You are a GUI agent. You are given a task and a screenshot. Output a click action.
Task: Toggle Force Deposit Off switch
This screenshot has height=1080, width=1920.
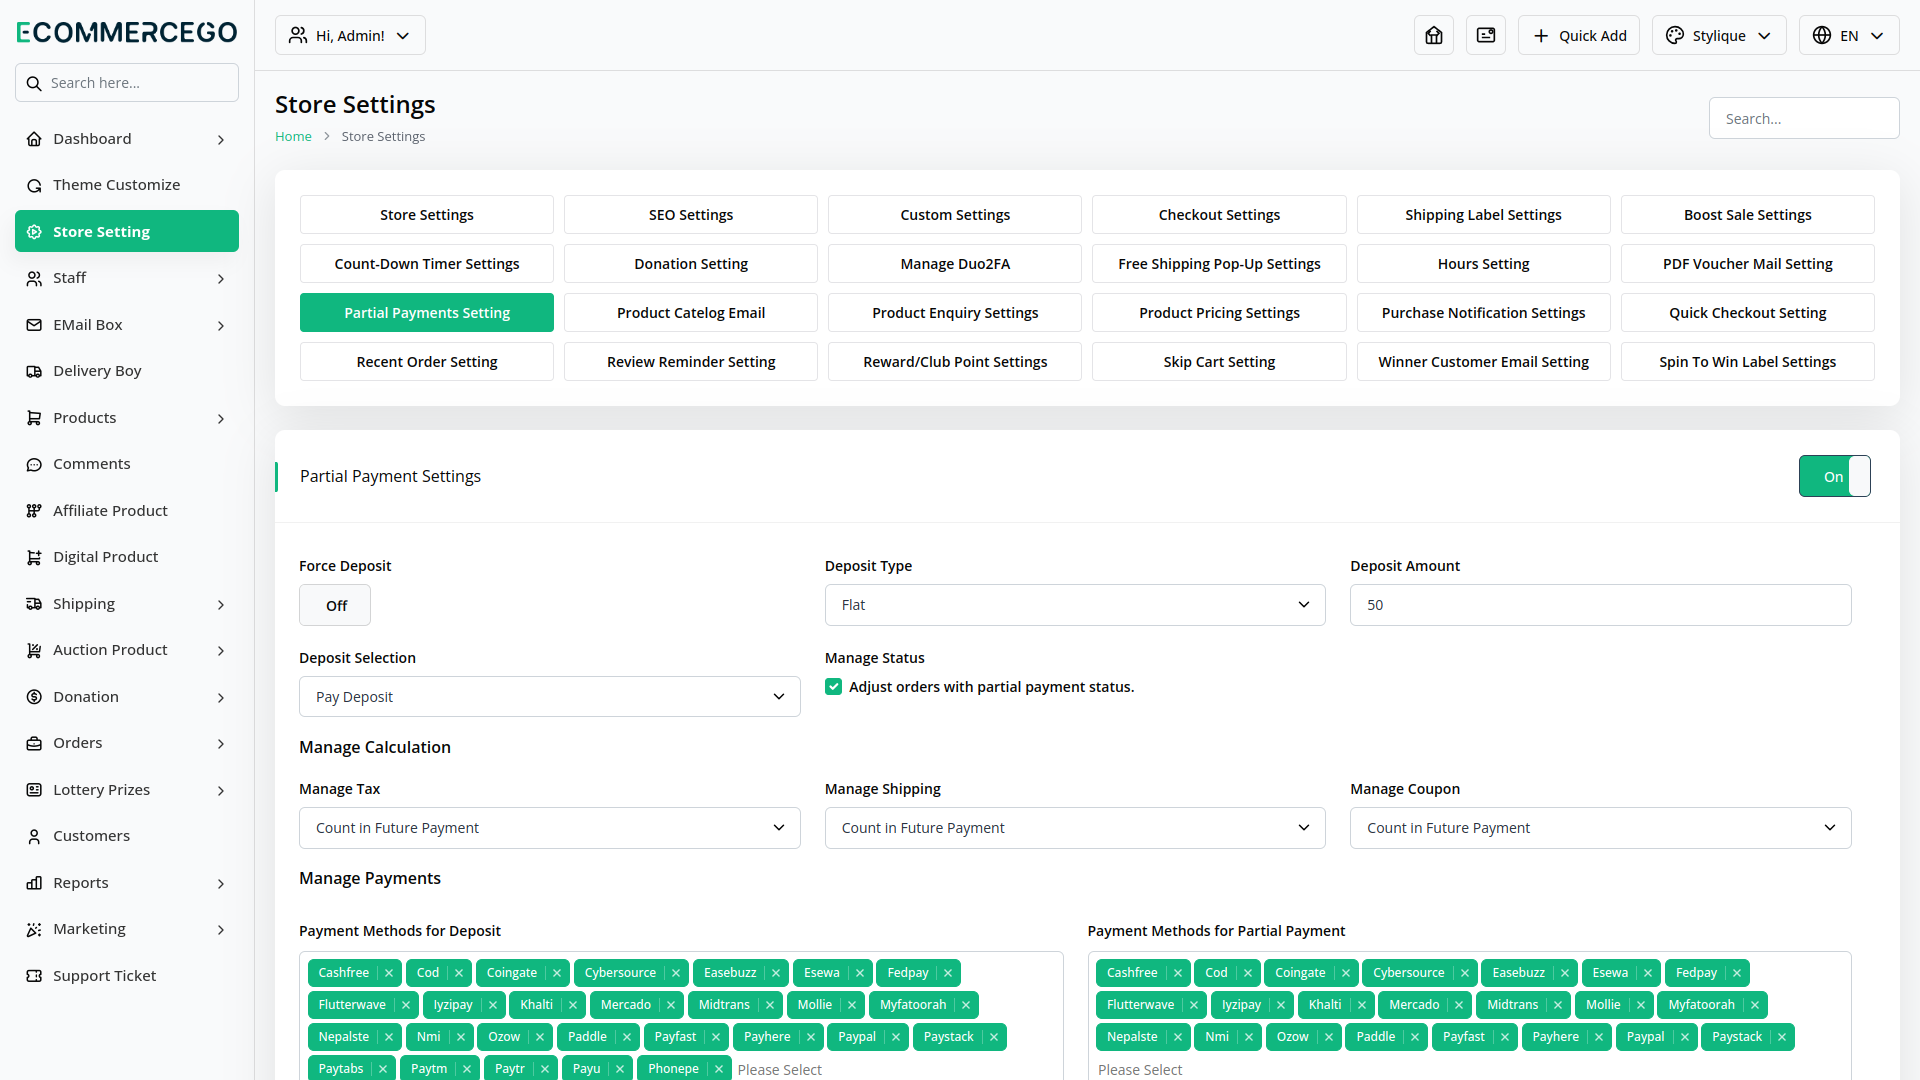(x=335, y=605)
